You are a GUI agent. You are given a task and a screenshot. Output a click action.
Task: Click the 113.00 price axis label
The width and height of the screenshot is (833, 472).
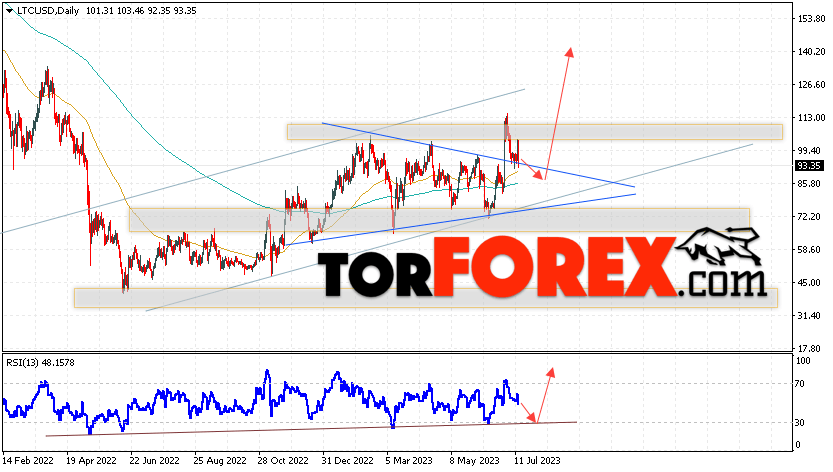click(812, 117)
